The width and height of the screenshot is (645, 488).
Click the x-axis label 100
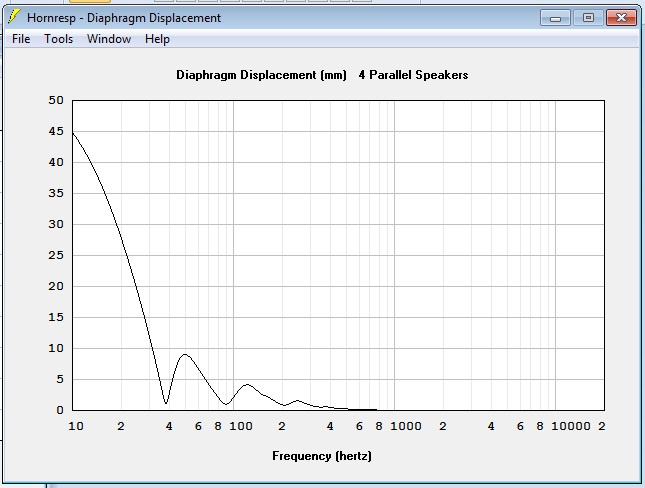pyautogui.click(x=241, y=426)
